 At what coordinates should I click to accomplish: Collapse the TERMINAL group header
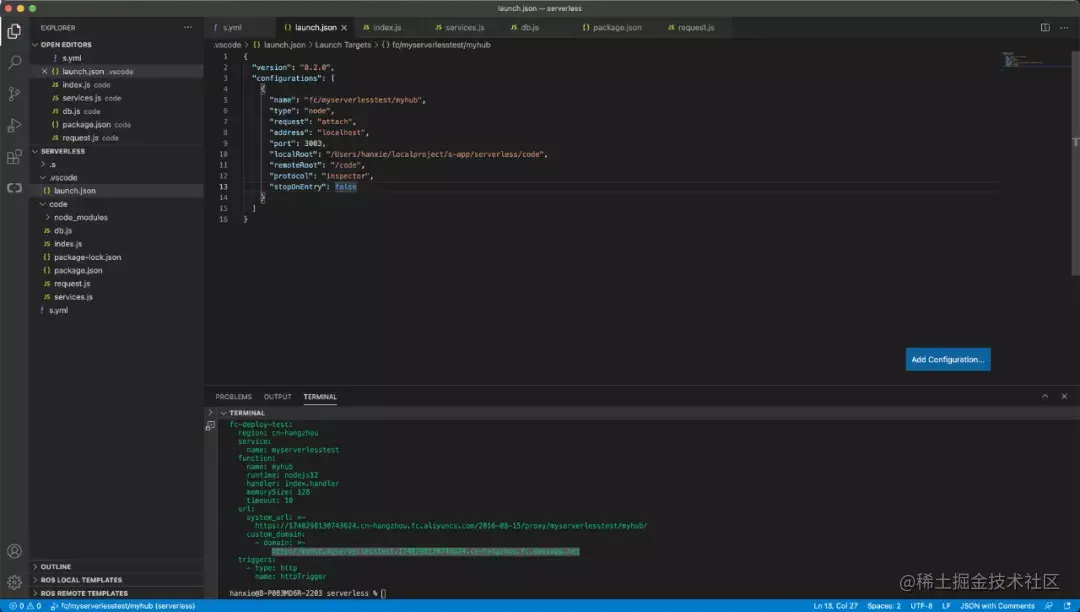click(x=224, y=413)
